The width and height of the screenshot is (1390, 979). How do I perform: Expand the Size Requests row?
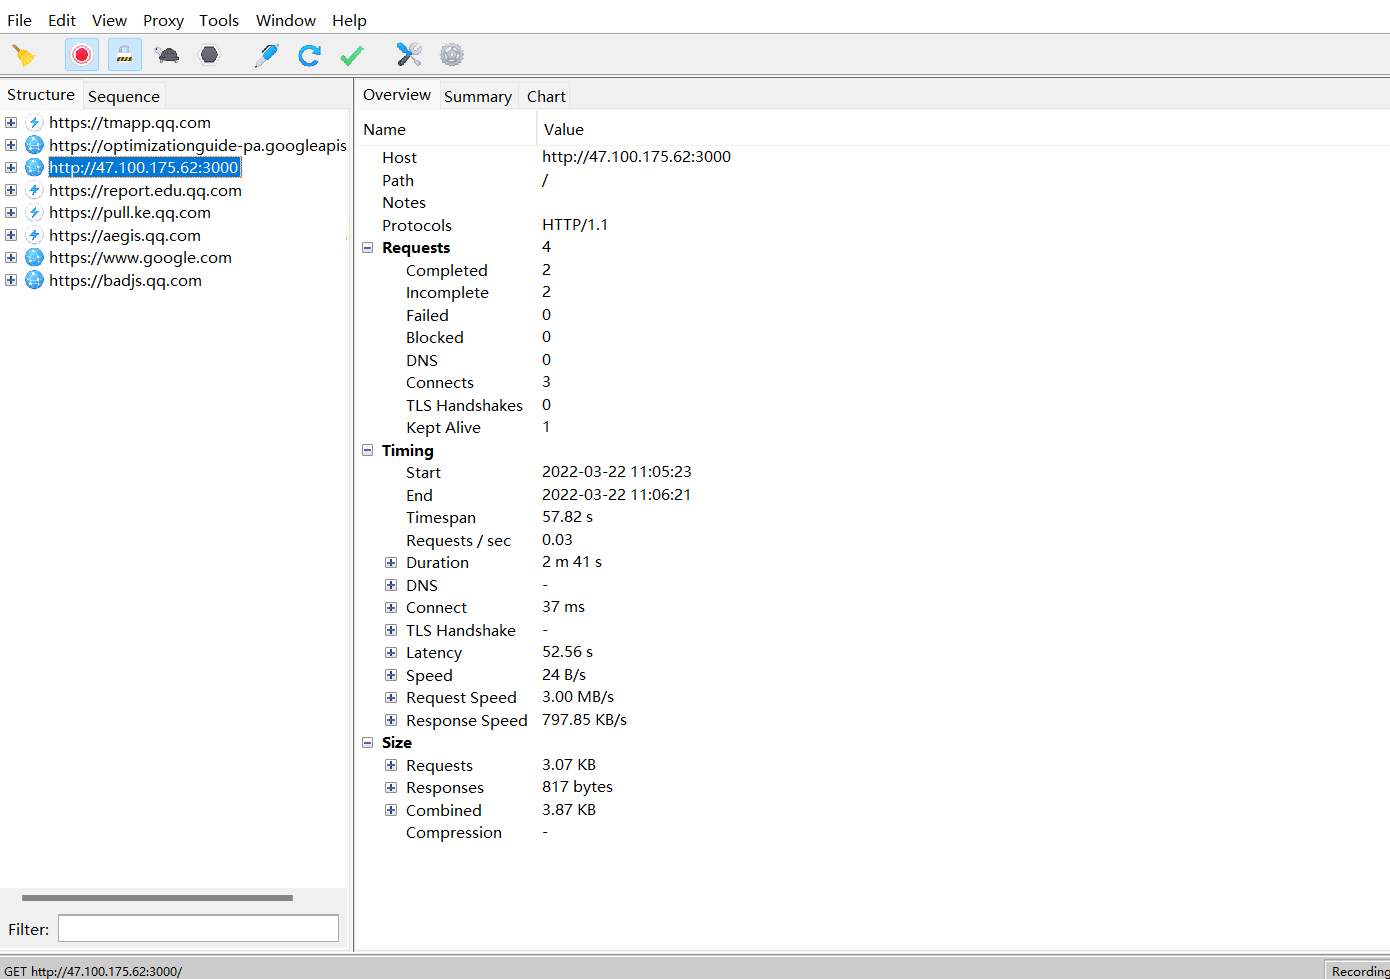391,765
